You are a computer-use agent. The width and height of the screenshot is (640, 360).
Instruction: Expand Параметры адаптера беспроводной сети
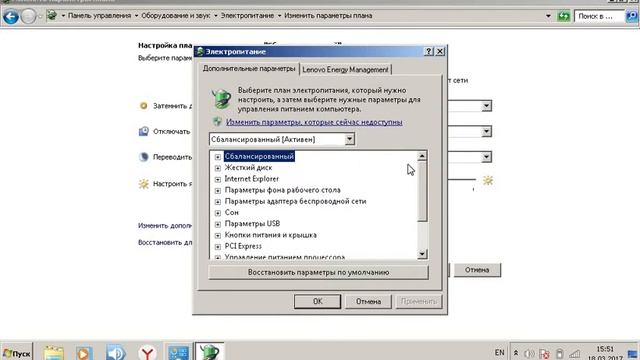(218, 202)
